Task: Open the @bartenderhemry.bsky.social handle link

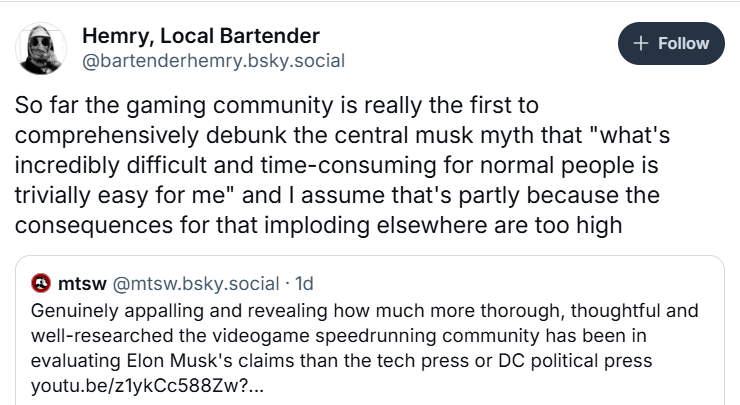Action: pos(212,61)
